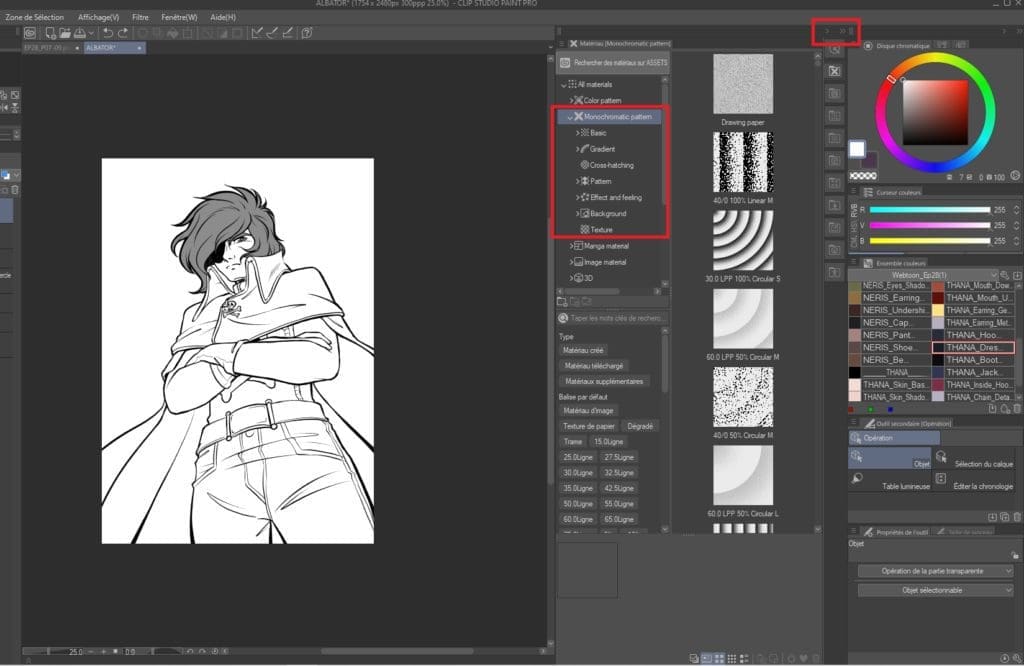Delete selected color in Ensemble couleurs
Screen dimensions: 1024x666
1017,409
